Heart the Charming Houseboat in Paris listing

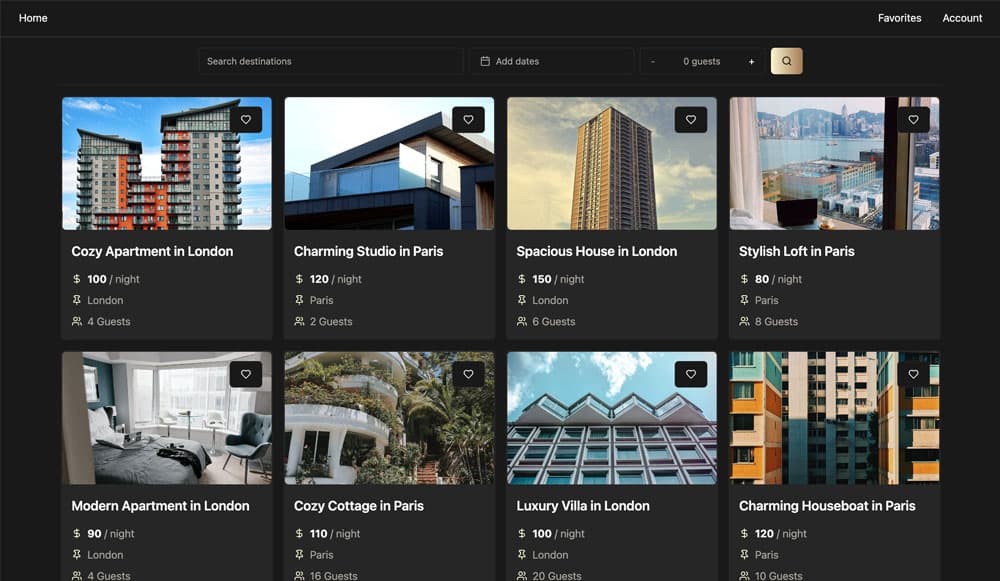coord(913,375)
